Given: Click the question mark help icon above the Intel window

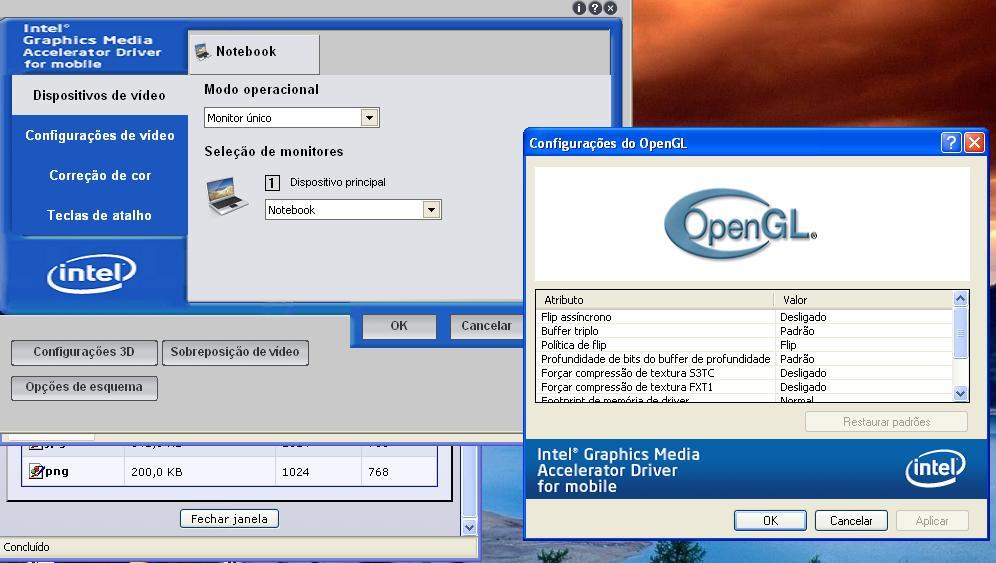Looking at the screenshot, I should (595, 8).
